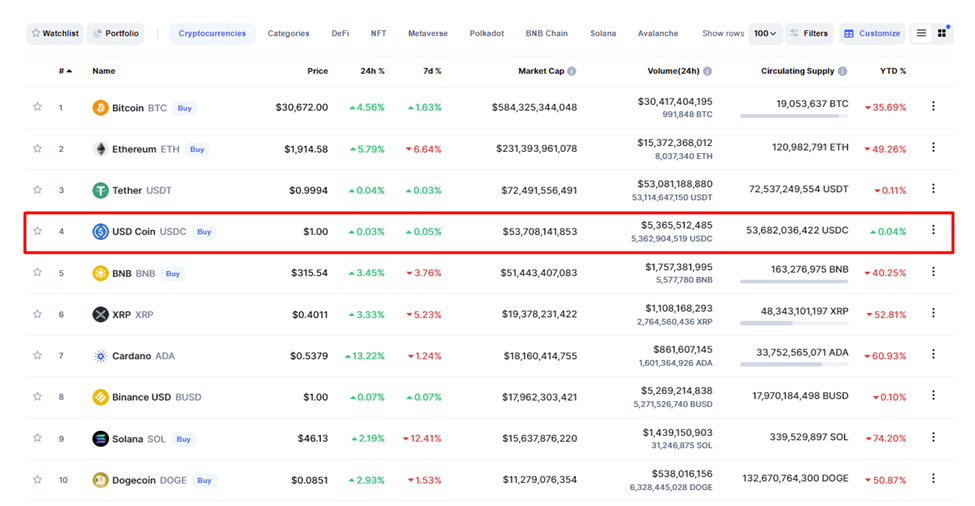Click the Bitcoin logo icon
This screenshot has height=506, width=975.
tap(100, 107)
